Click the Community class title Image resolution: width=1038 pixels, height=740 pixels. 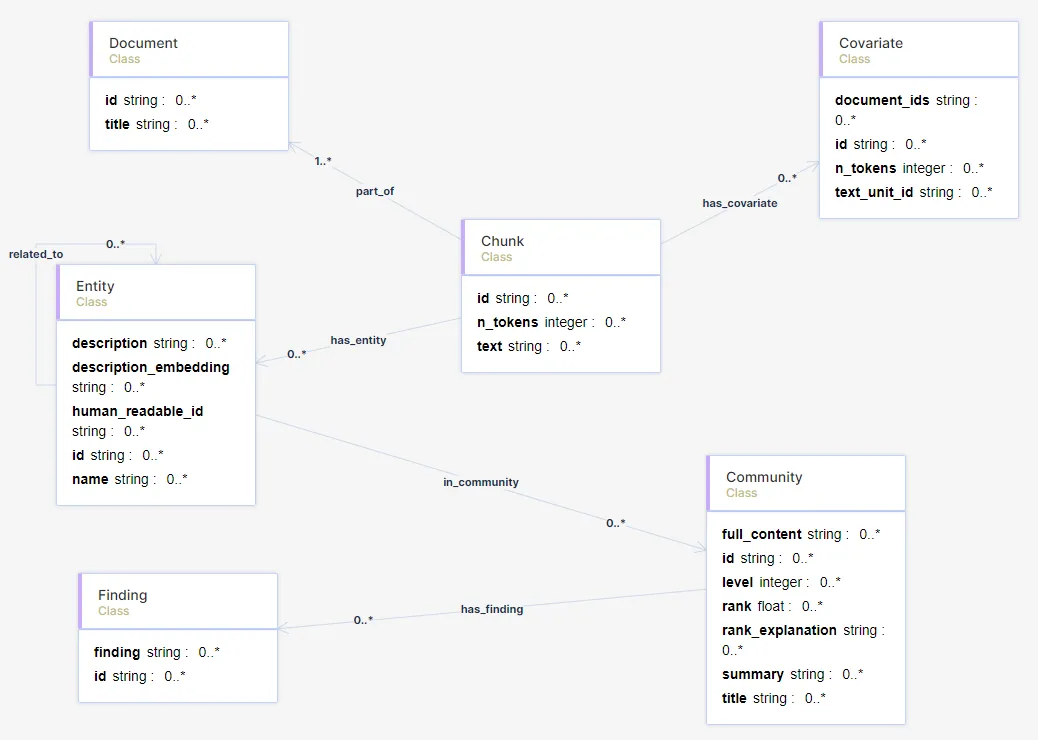[764, 477]
